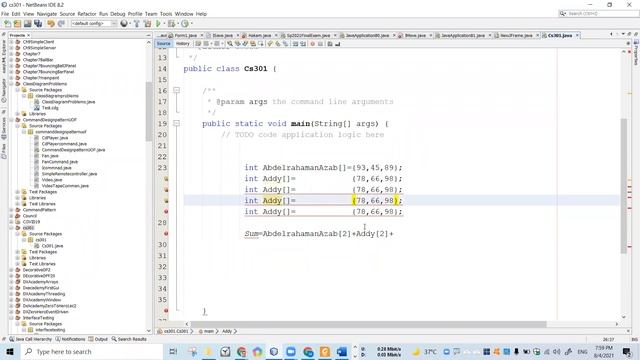Open the Properties side tab at right
This screenshot has width=640, height=360.
(636, 52)
